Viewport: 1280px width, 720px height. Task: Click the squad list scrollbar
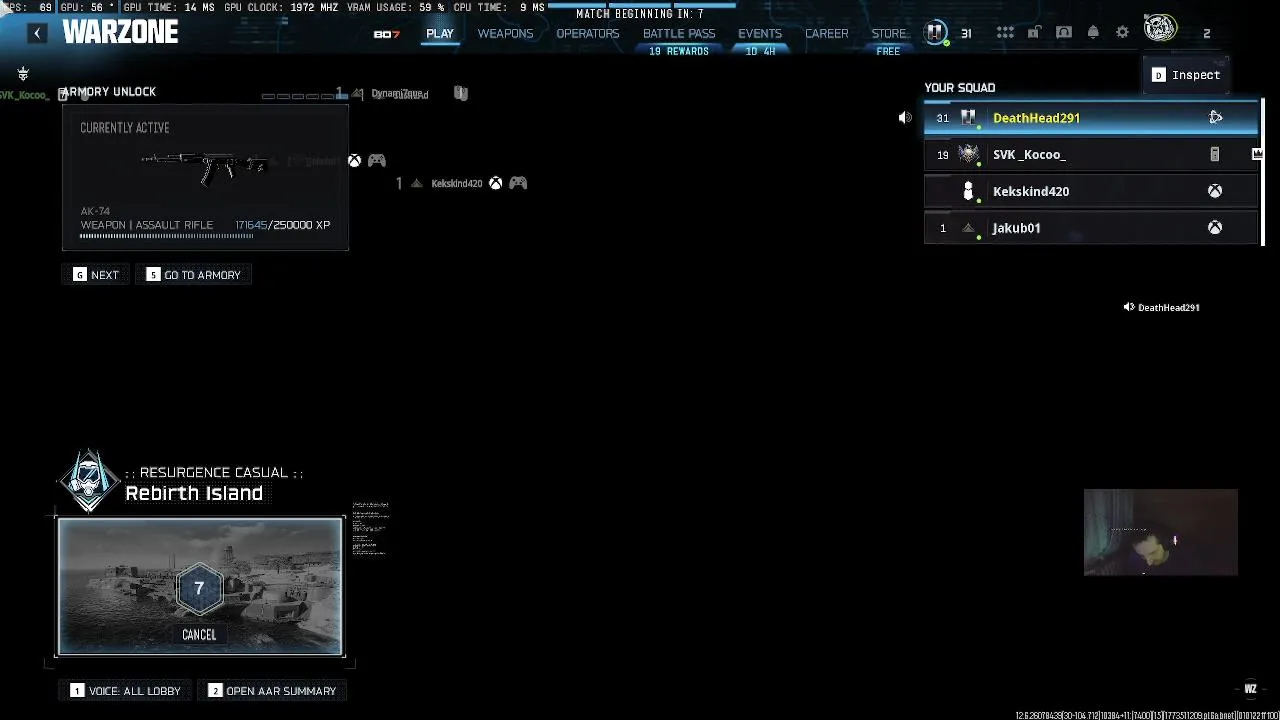[x=1263, y=172]
